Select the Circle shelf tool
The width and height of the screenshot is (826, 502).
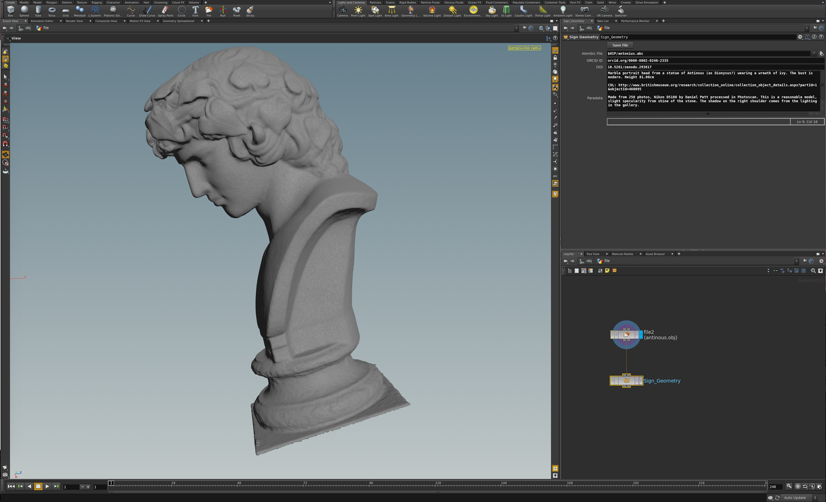[x=182, y=11]
